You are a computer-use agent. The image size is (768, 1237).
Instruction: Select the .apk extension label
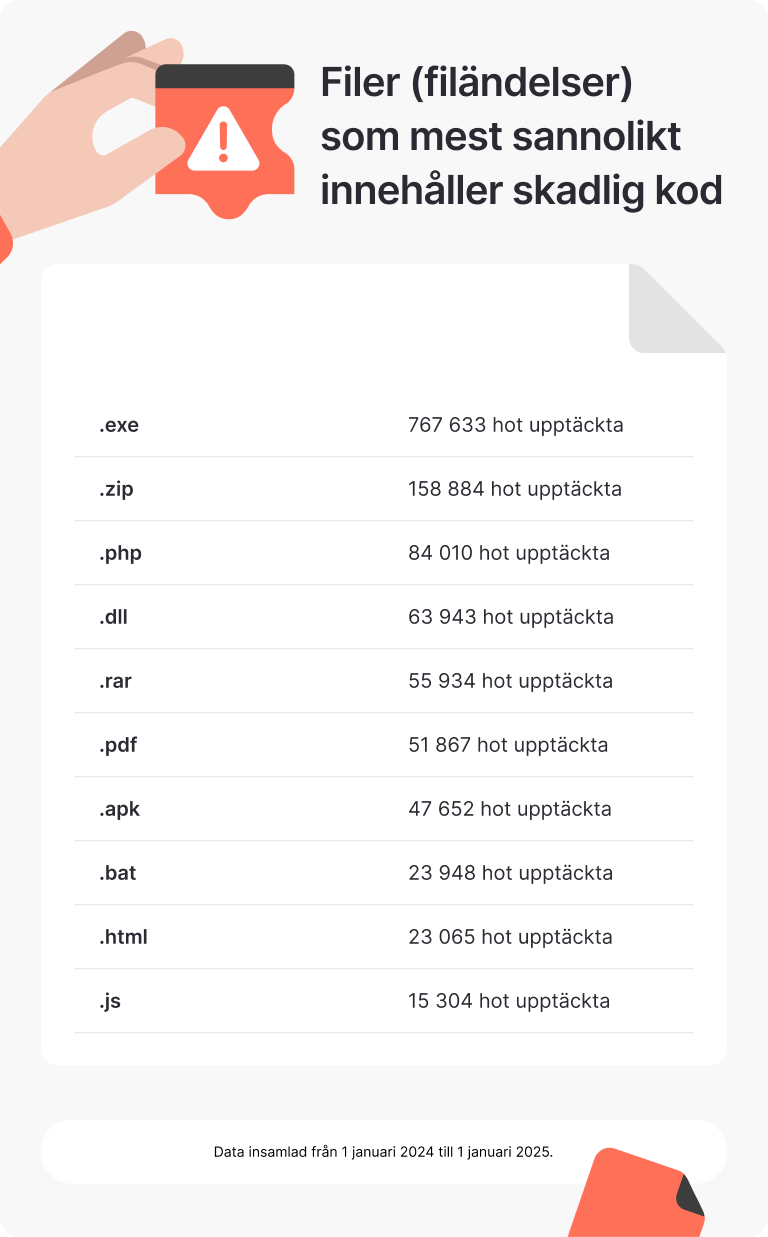(119, 809)
